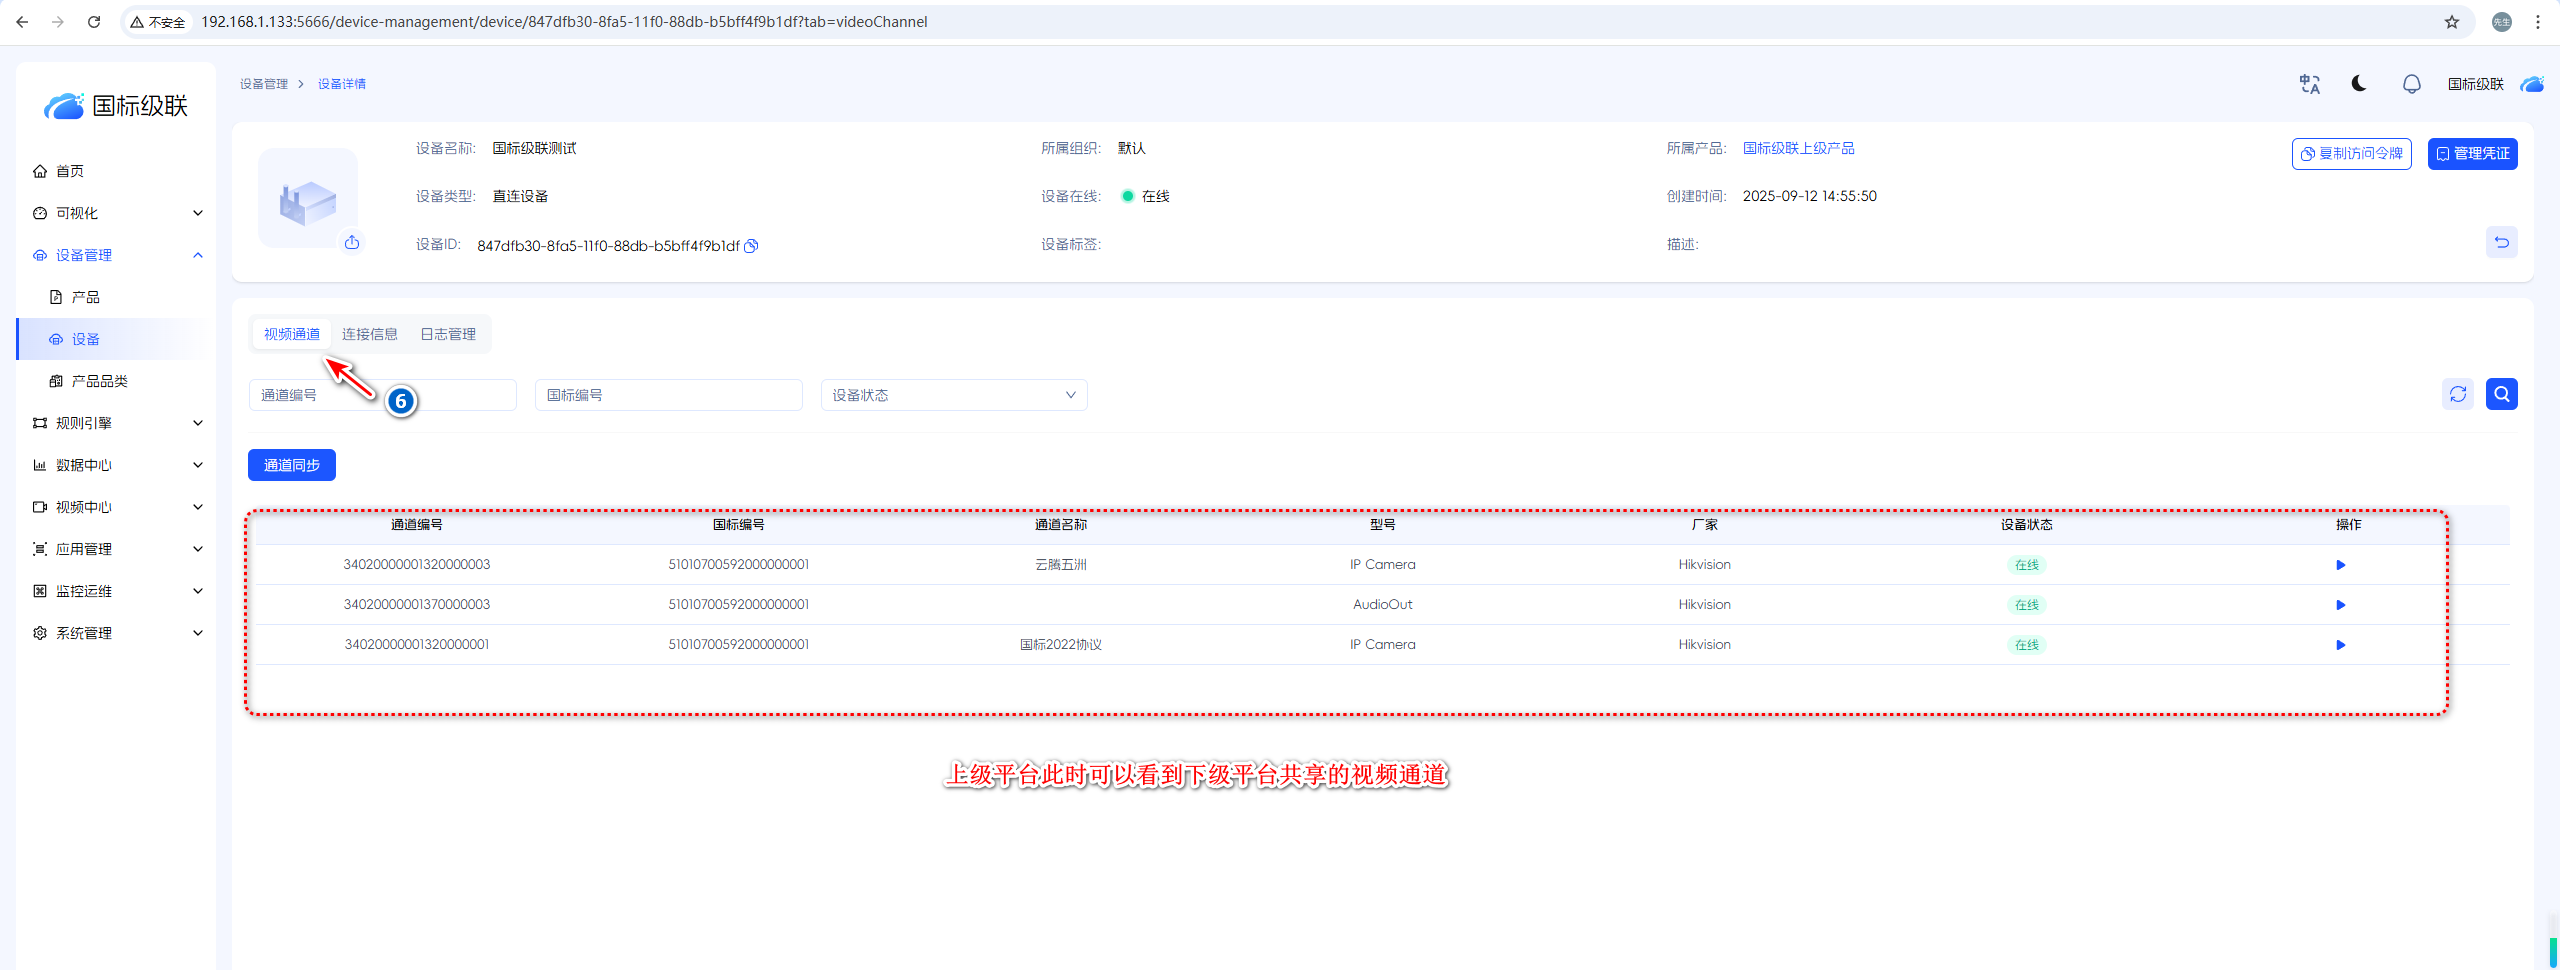Open the 国标级联上级产品 link
The width and height of the screenshot is (2560, 970).
pos(1798,148)
